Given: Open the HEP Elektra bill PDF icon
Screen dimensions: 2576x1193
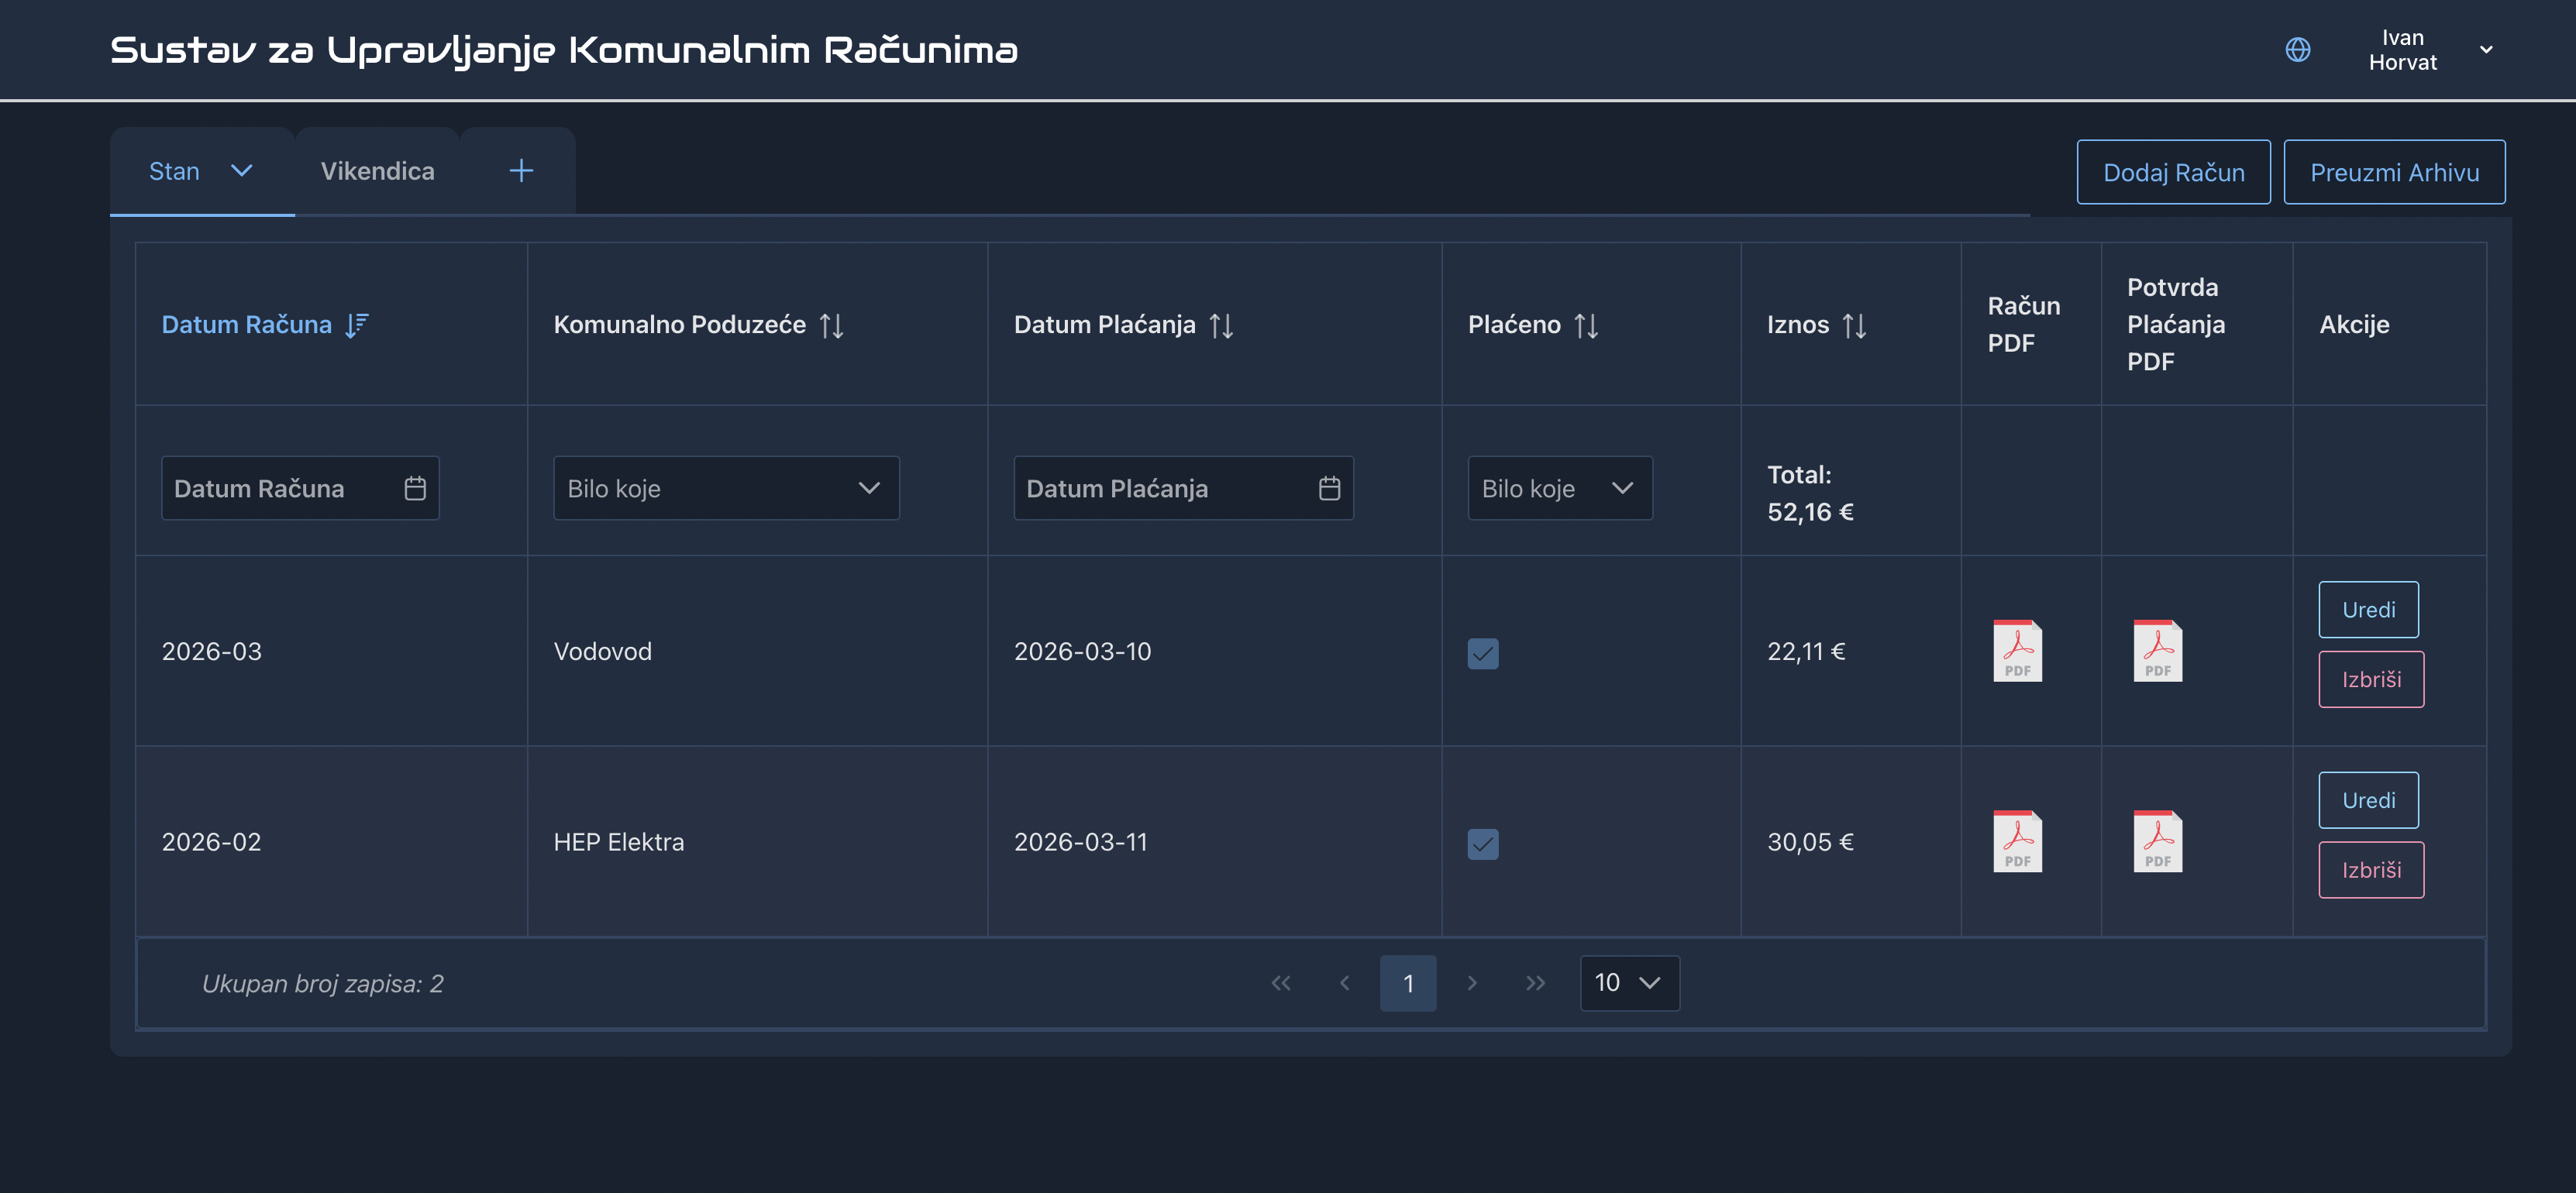Looking at the screenshot, I should coord(2017,841).
